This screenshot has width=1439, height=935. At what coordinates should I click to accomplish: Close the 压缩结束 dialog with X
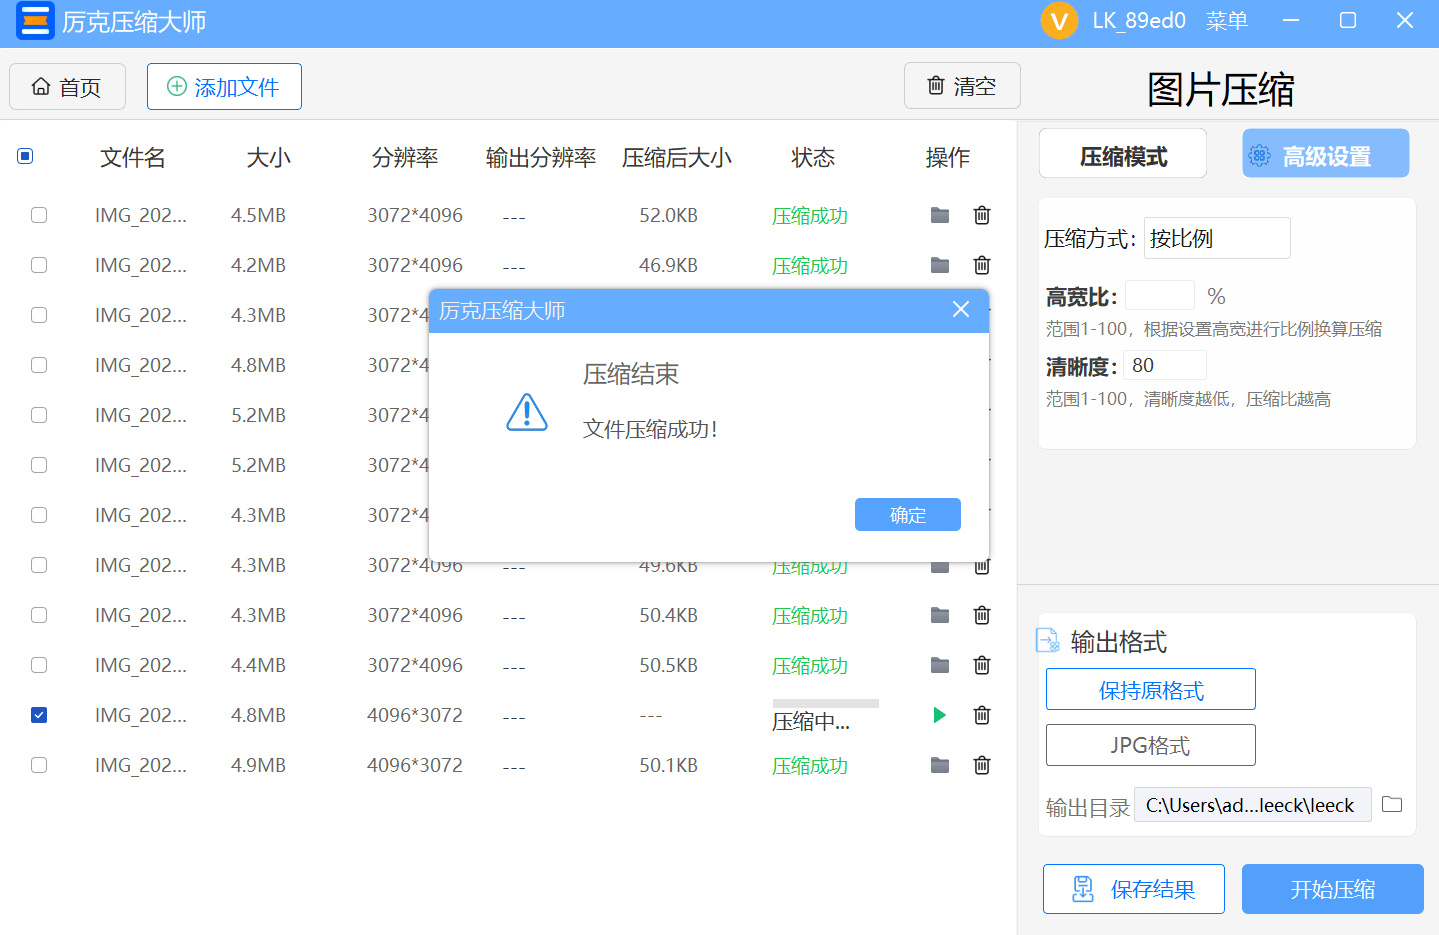coord(961,310)
